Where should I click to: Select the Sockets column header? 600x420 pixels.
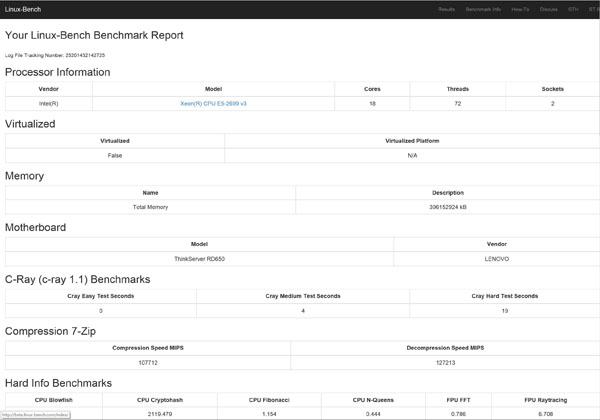coord(553,89)
